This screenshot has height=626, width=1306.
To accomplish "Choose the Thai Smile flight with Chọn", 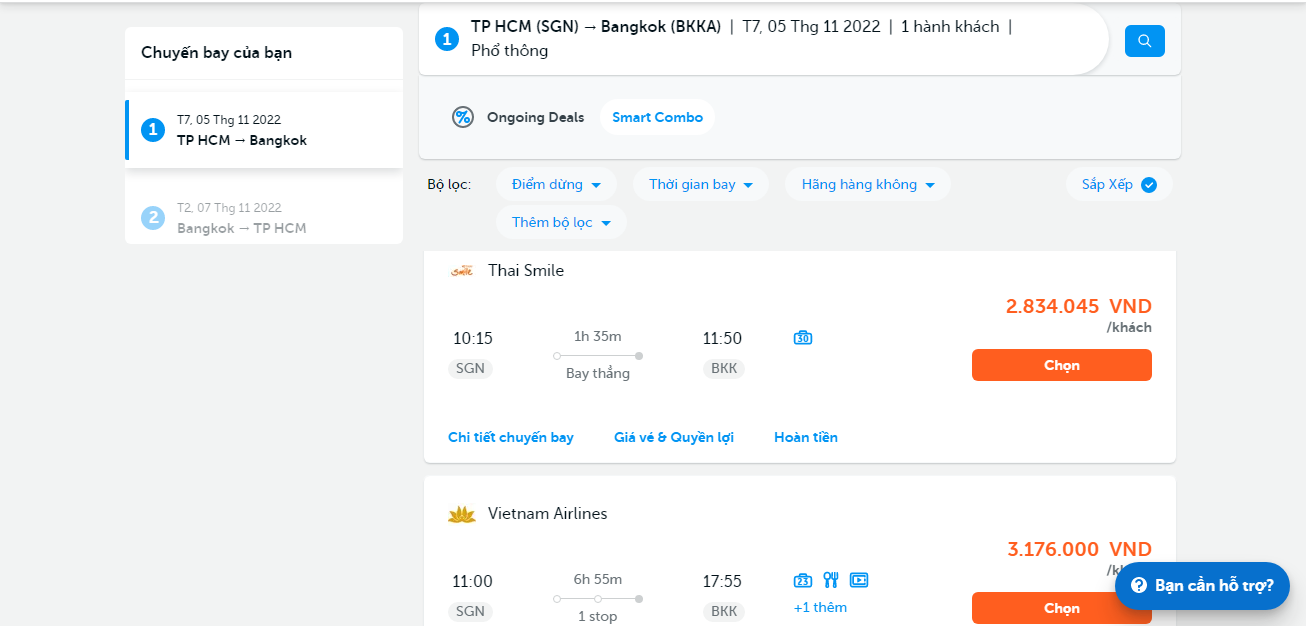I will click(1061, 365).
